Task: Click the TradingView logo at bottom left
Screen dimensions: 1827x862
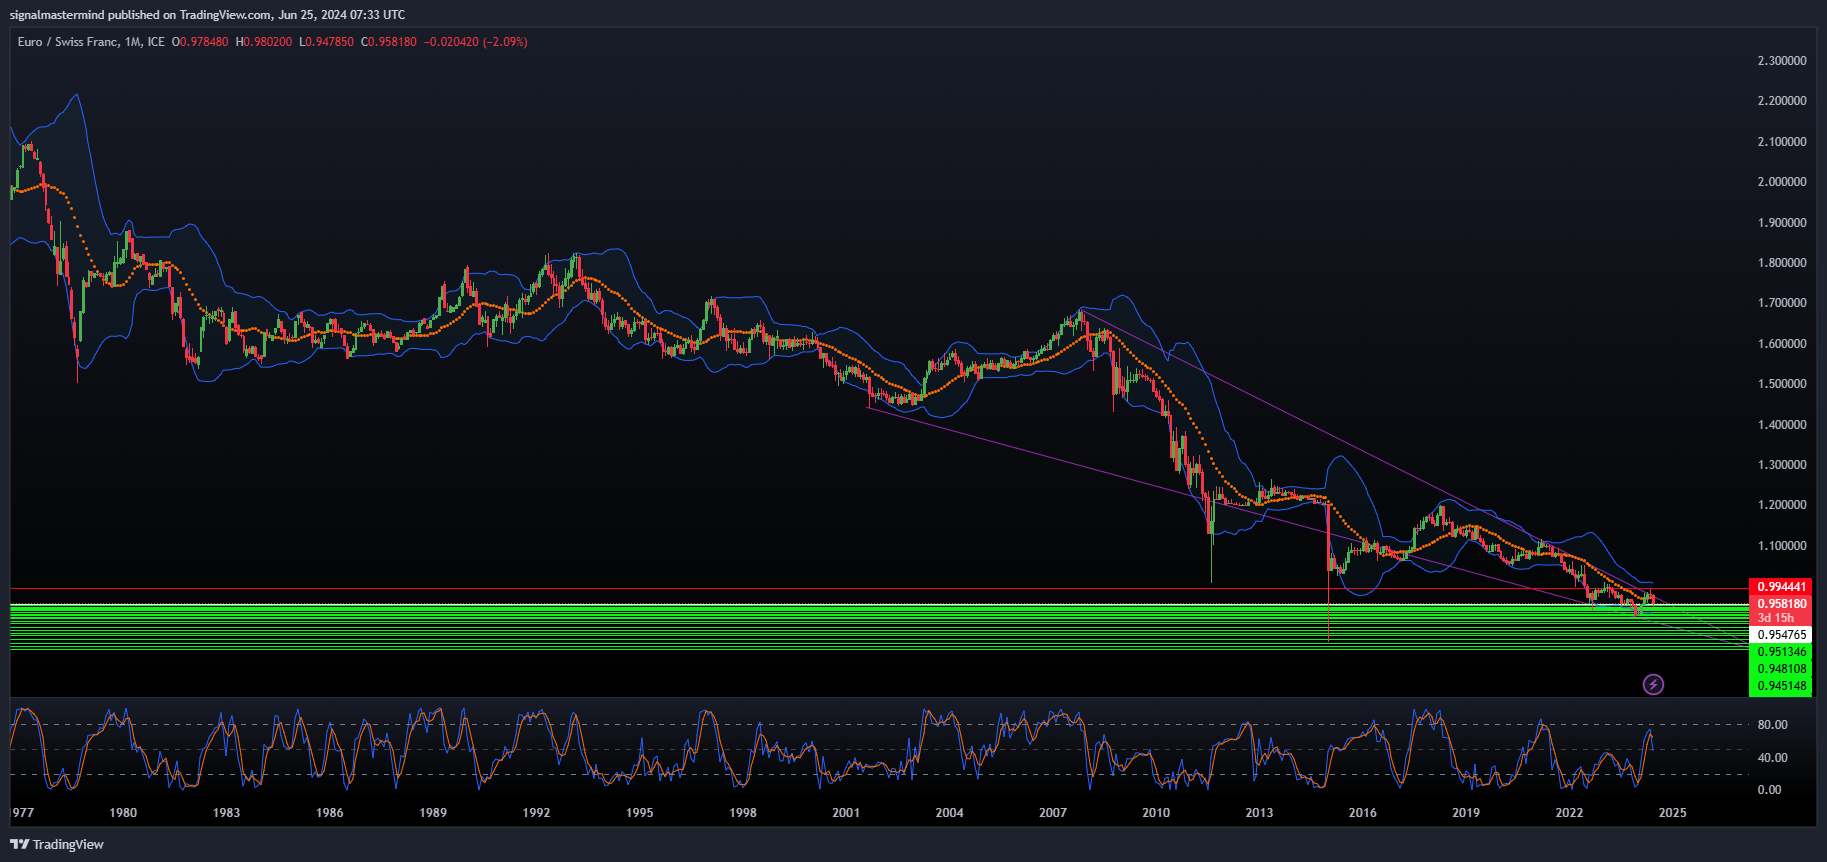Action: click(57, 844)
